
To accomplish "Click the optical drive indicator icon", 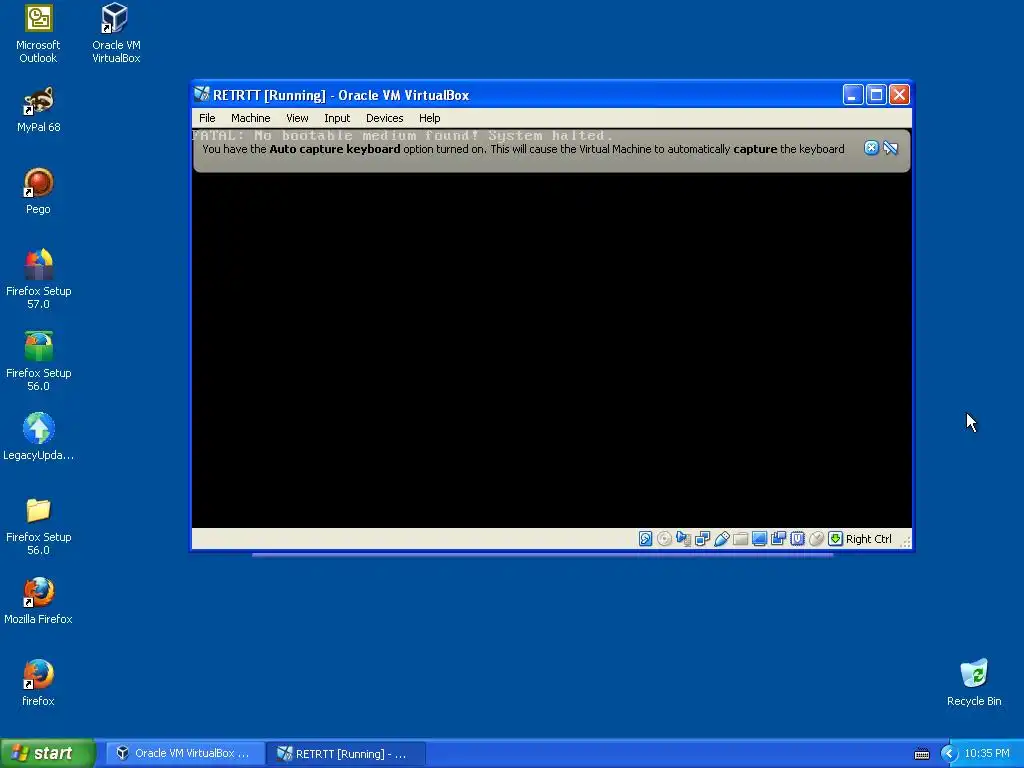I will pos(664,539).
